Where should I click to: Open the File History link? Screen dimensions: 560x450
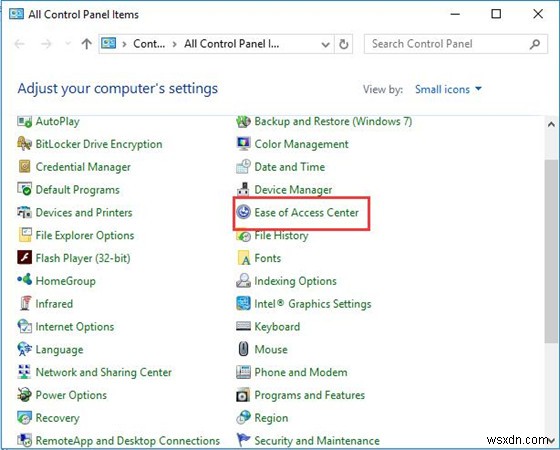[281, 235]
